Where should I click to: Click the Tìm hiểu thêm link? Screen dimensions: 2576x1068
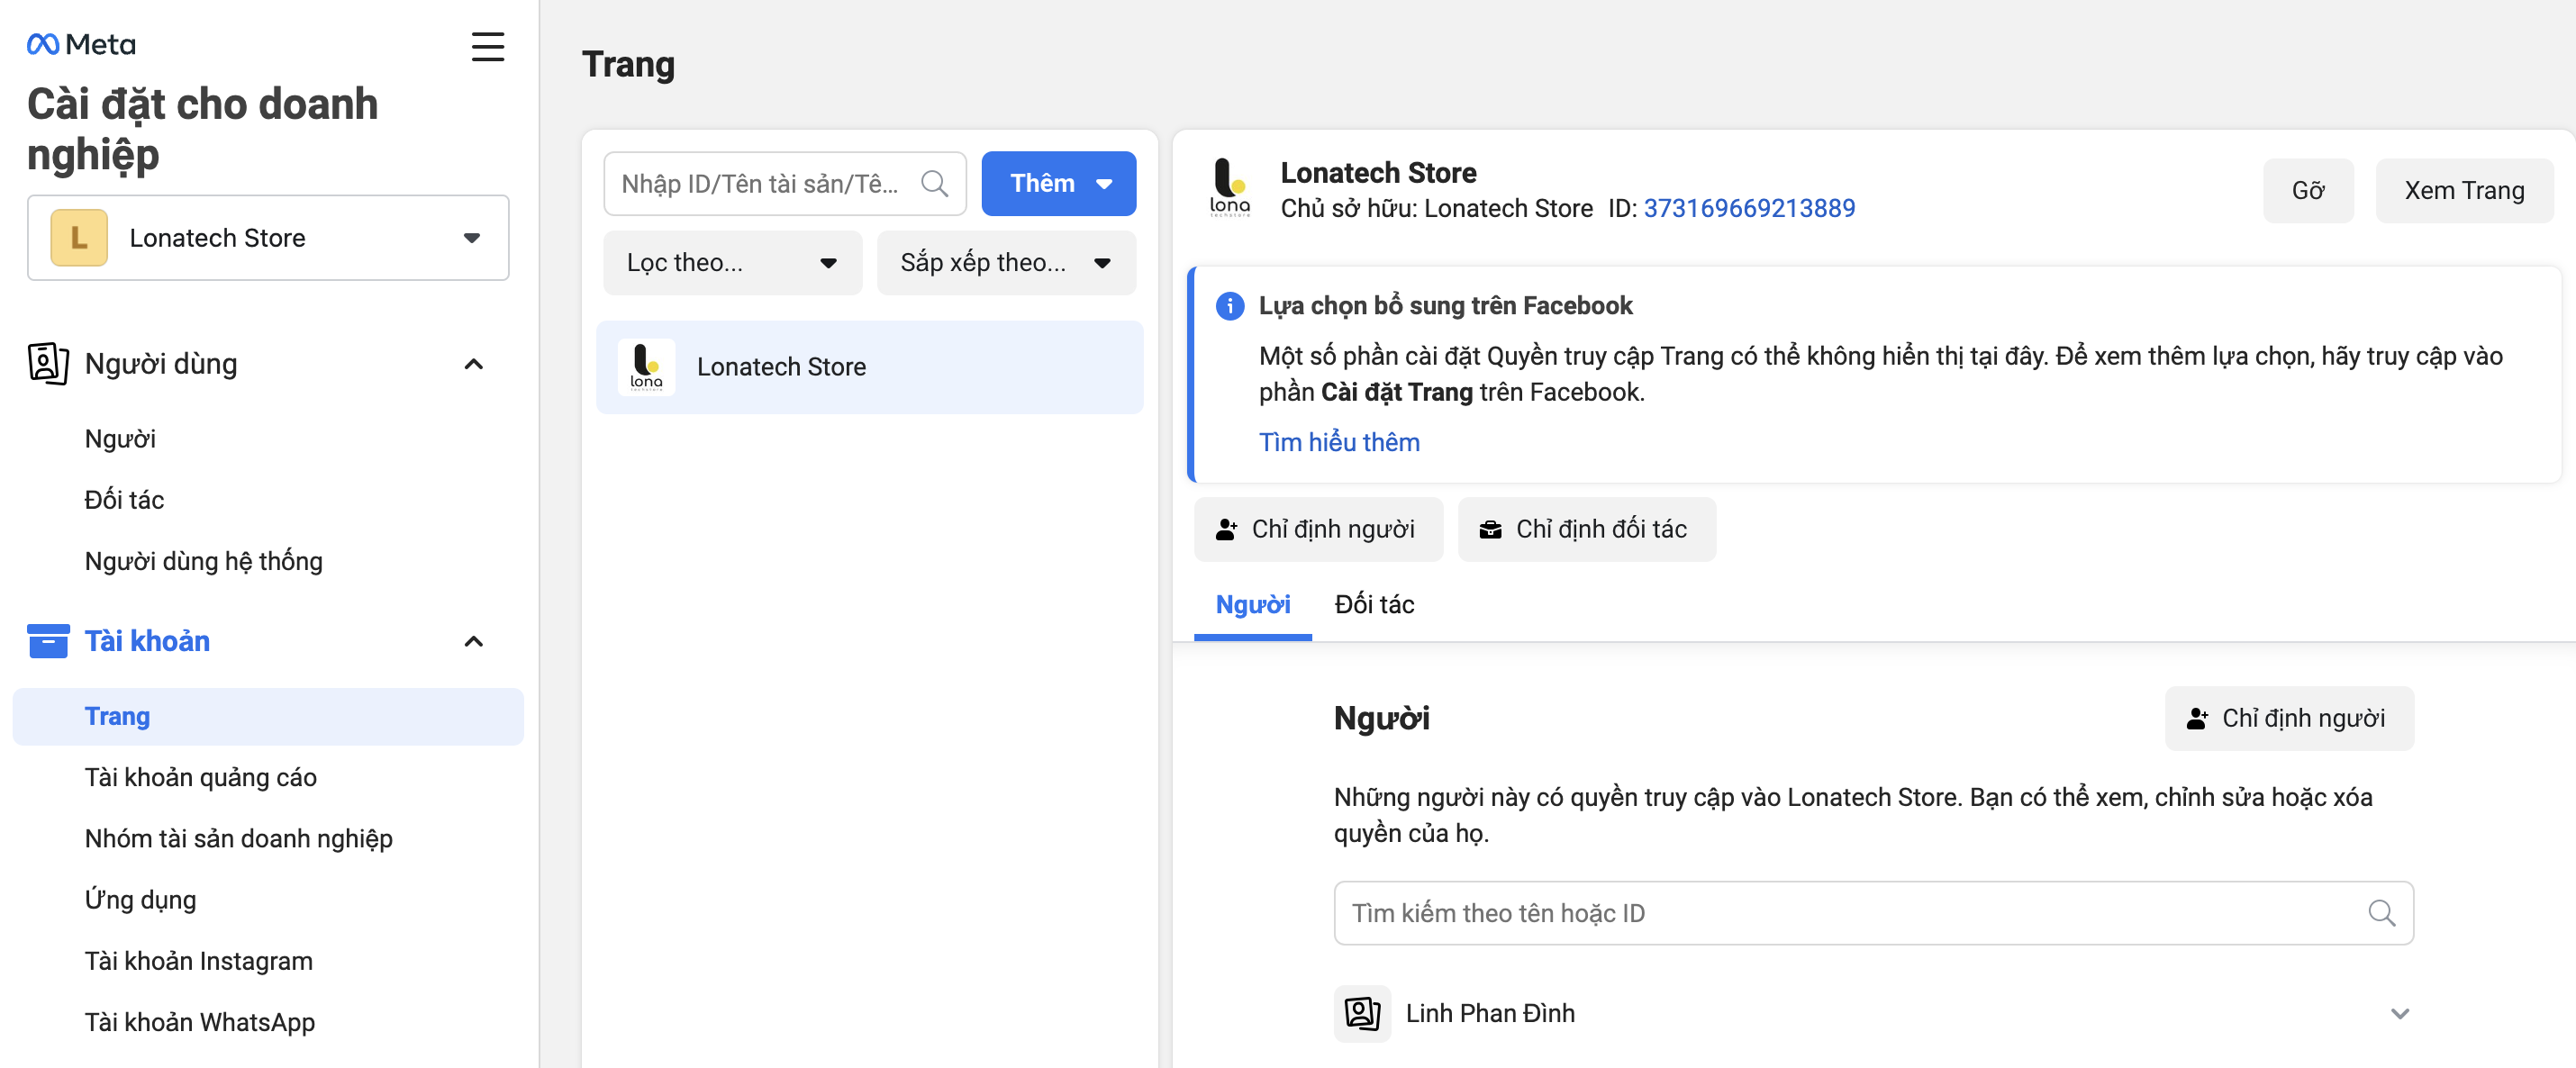click(1339, 442)
